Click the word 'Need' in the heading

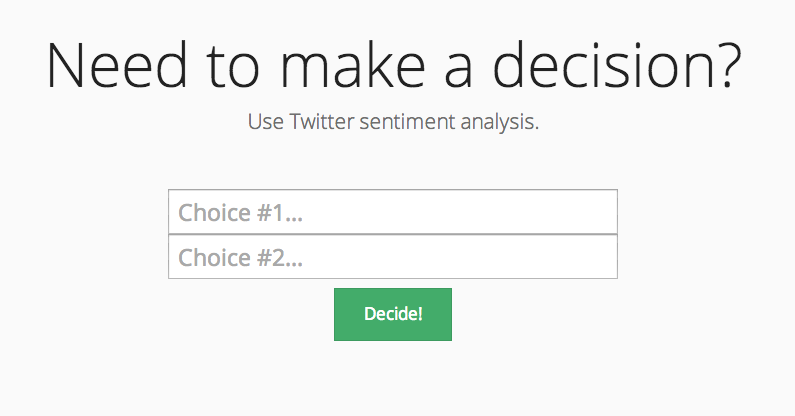coord(117,66)
